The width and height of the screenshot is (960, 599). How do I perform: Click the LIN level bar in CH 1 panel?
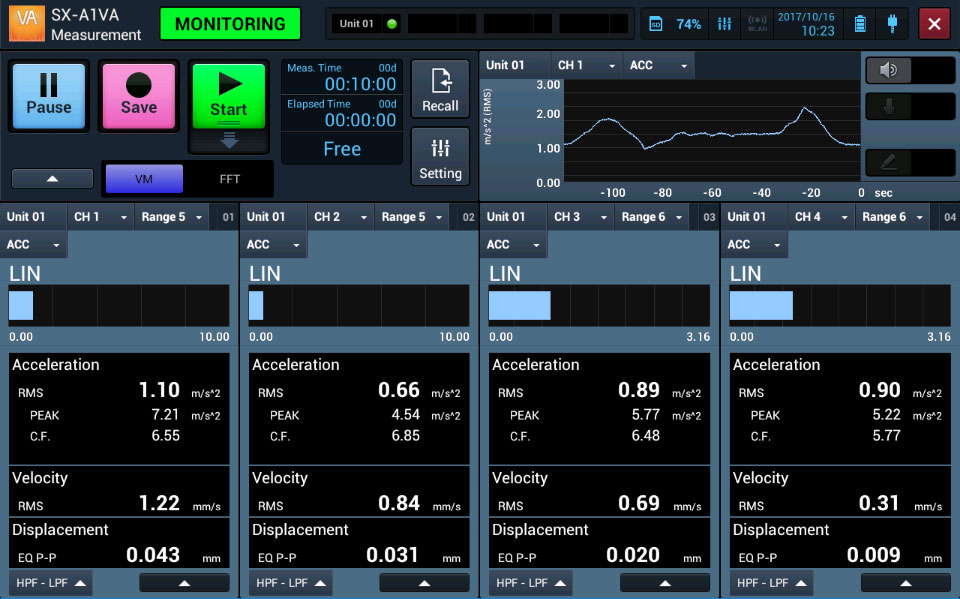pyautogui.click(x=119, y=306)
